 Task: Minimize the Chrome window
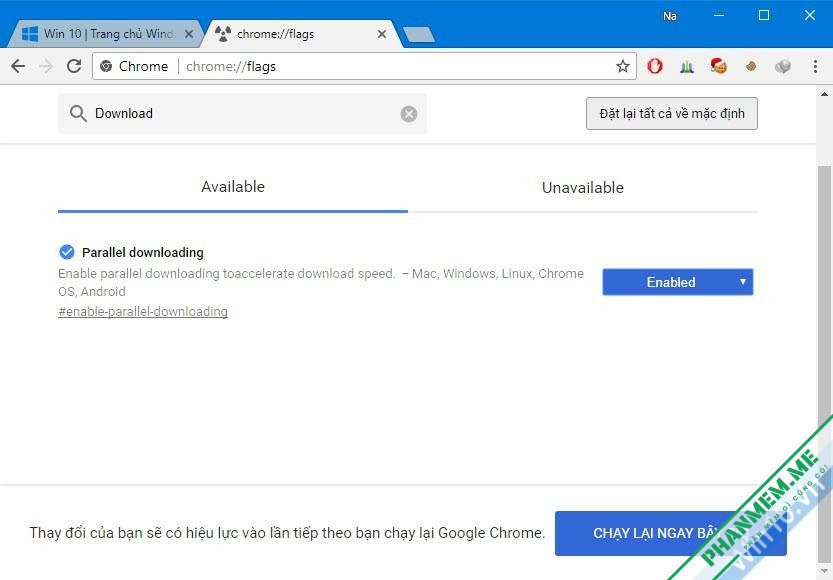point(719,15)
